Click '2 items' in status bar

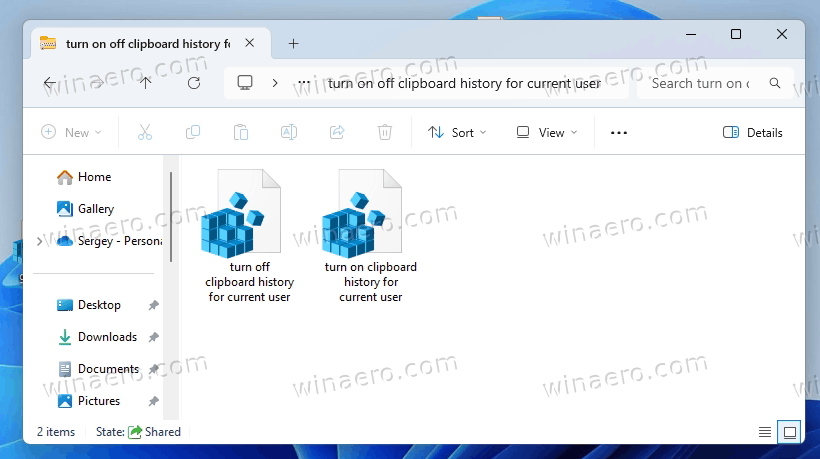tap(55, 432)
